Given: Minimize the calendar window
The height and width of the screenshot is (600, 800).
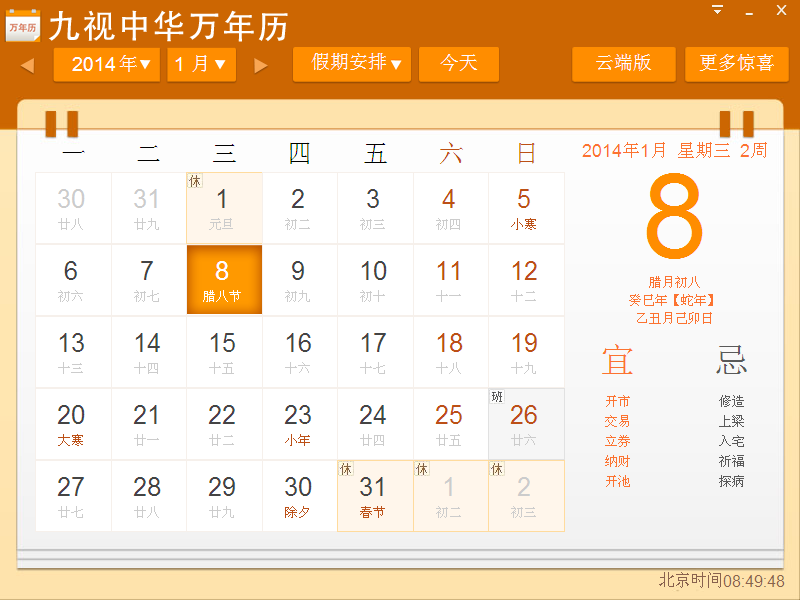Looking at the screenshot, I should point(749,12).
